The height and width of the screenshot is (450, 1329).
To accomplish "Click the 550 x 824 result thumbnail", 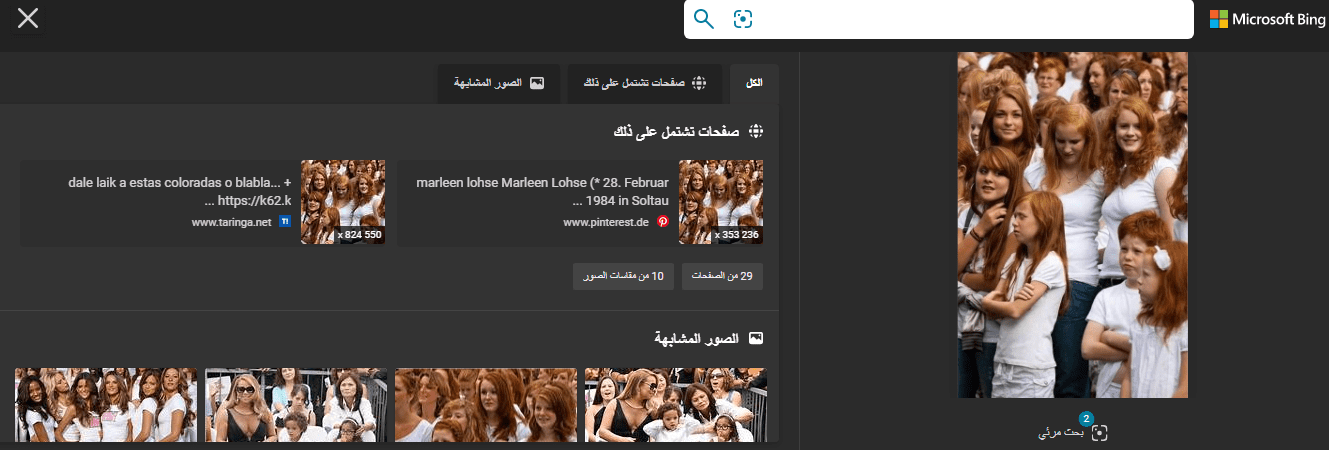I will tap(343, 202).
